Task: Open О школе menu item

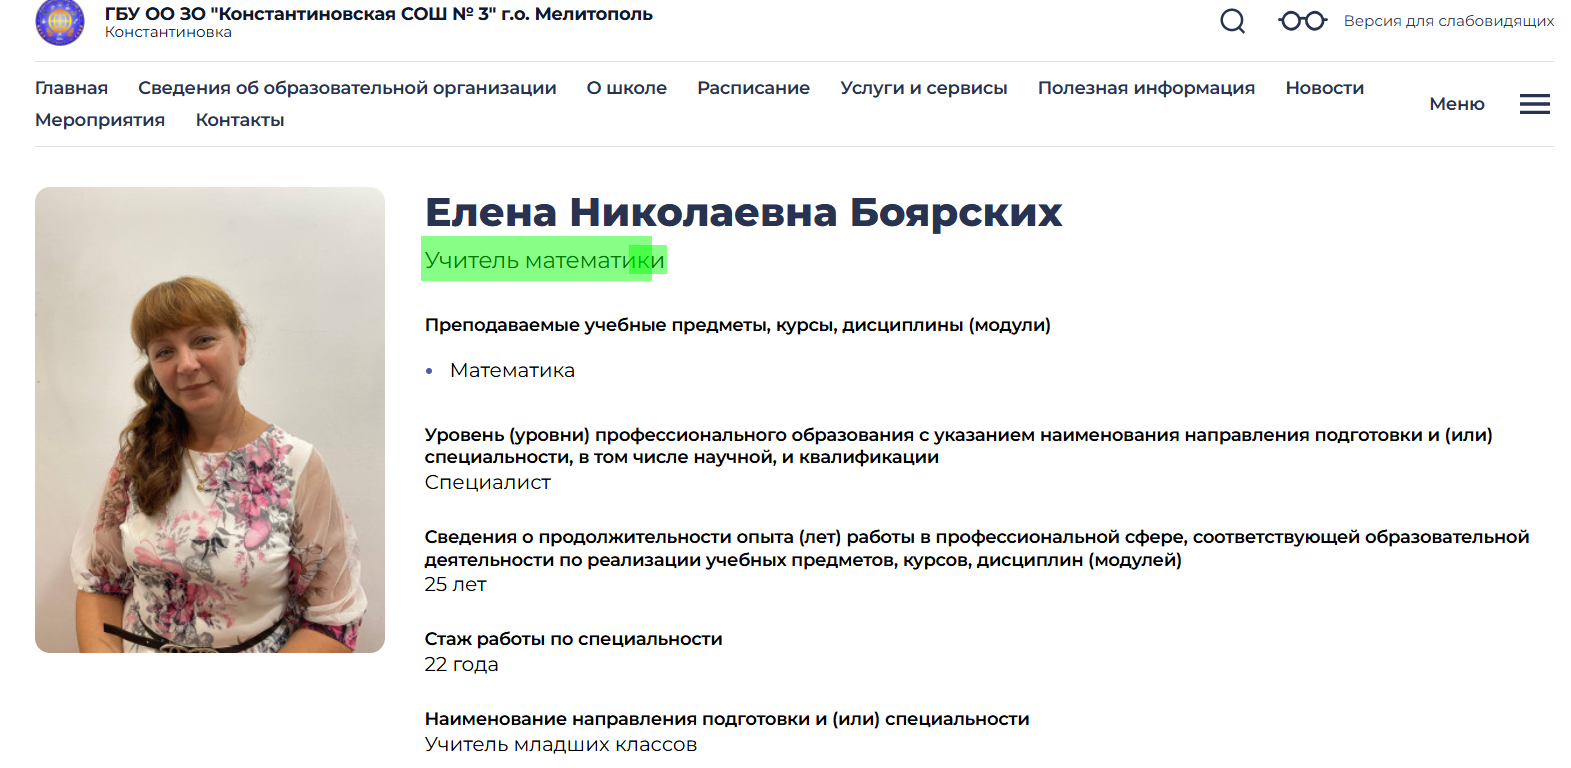Action: [x=627, y=88]
